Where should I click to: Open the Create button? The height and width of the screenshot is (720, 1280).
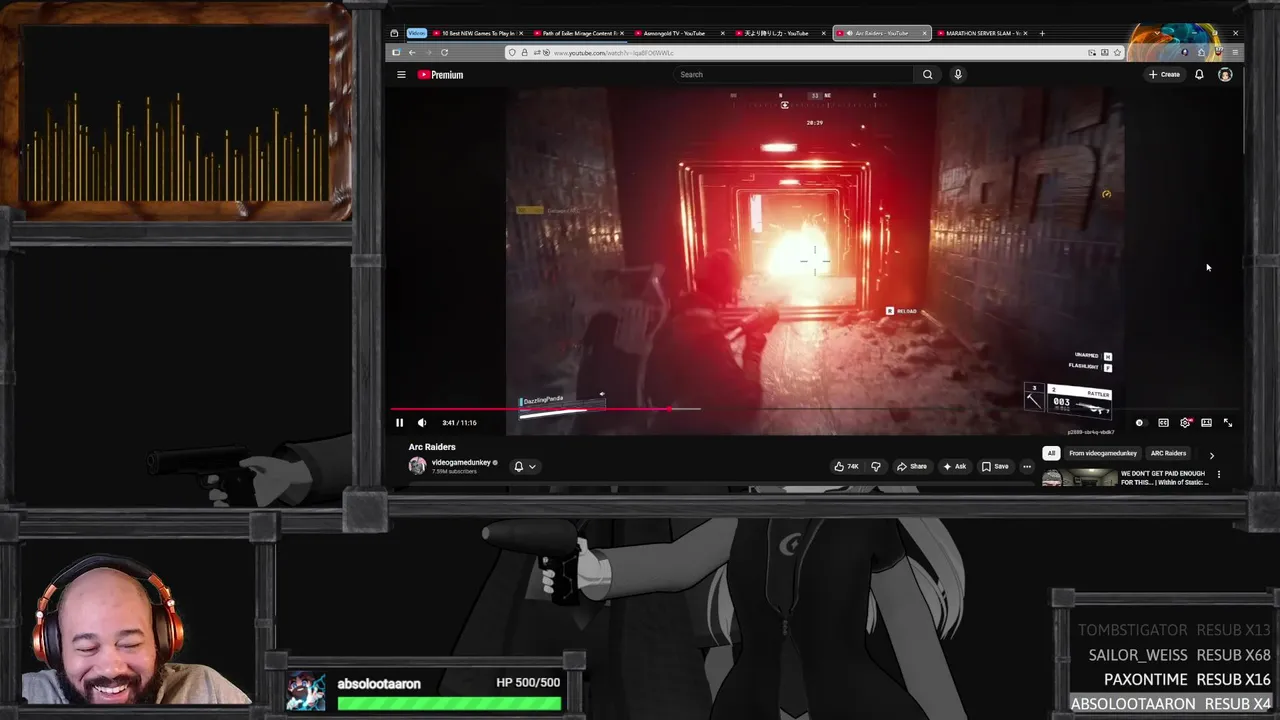coord(1164,74)
